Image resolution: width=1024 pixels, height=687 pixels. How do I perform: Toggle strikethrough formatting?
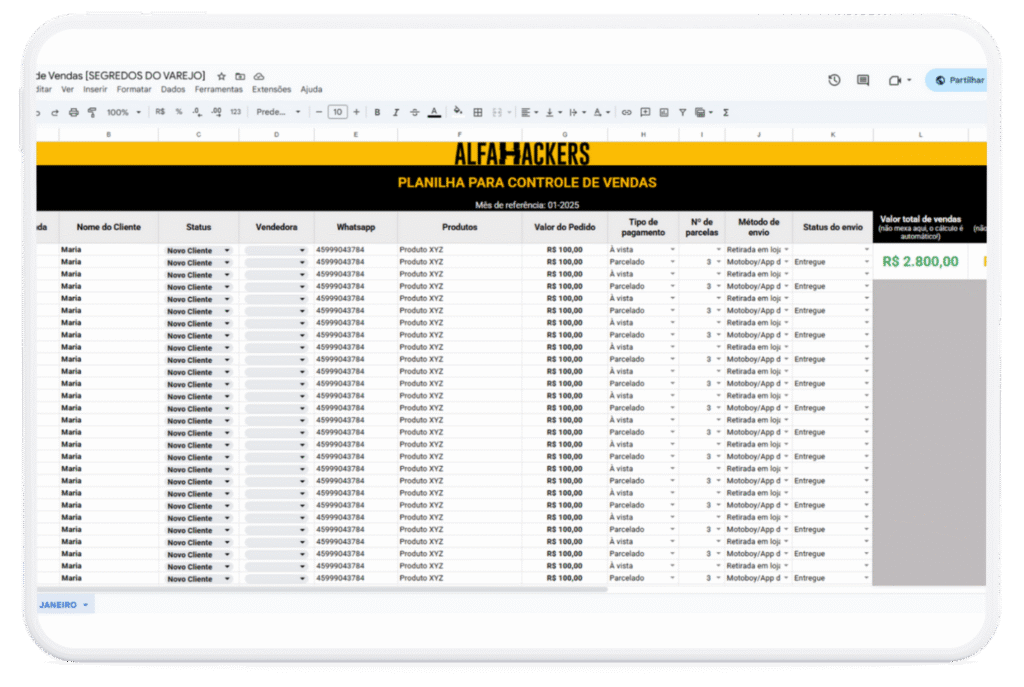pos(415,112)
